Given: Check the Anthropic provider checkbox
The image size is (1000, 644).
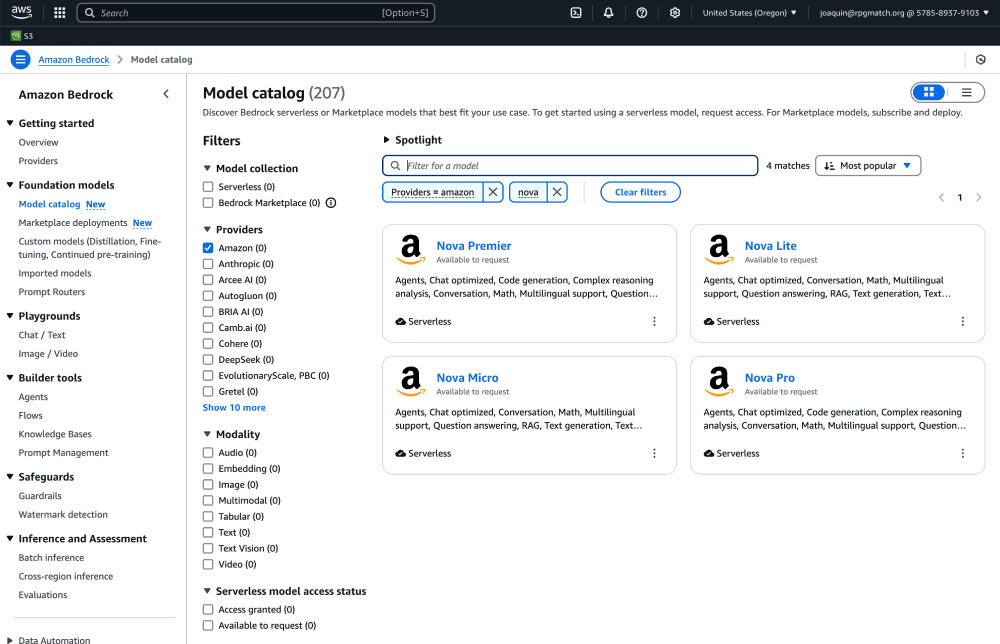Looking at the screenshot, I should click(208, 264).
